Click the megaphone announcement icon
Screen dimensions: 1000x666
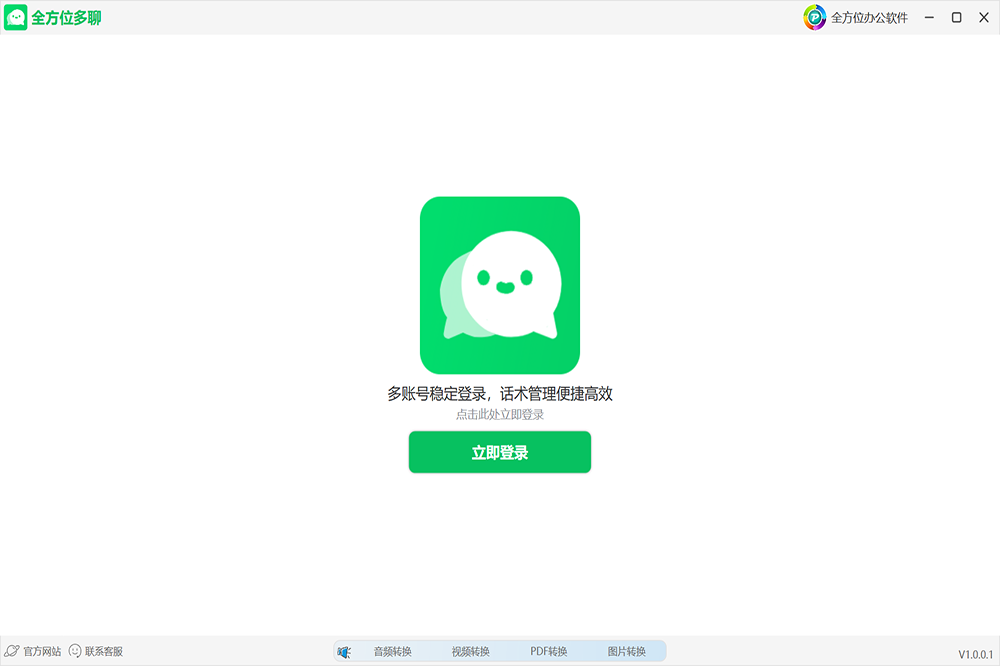click(x=344, y=652)
